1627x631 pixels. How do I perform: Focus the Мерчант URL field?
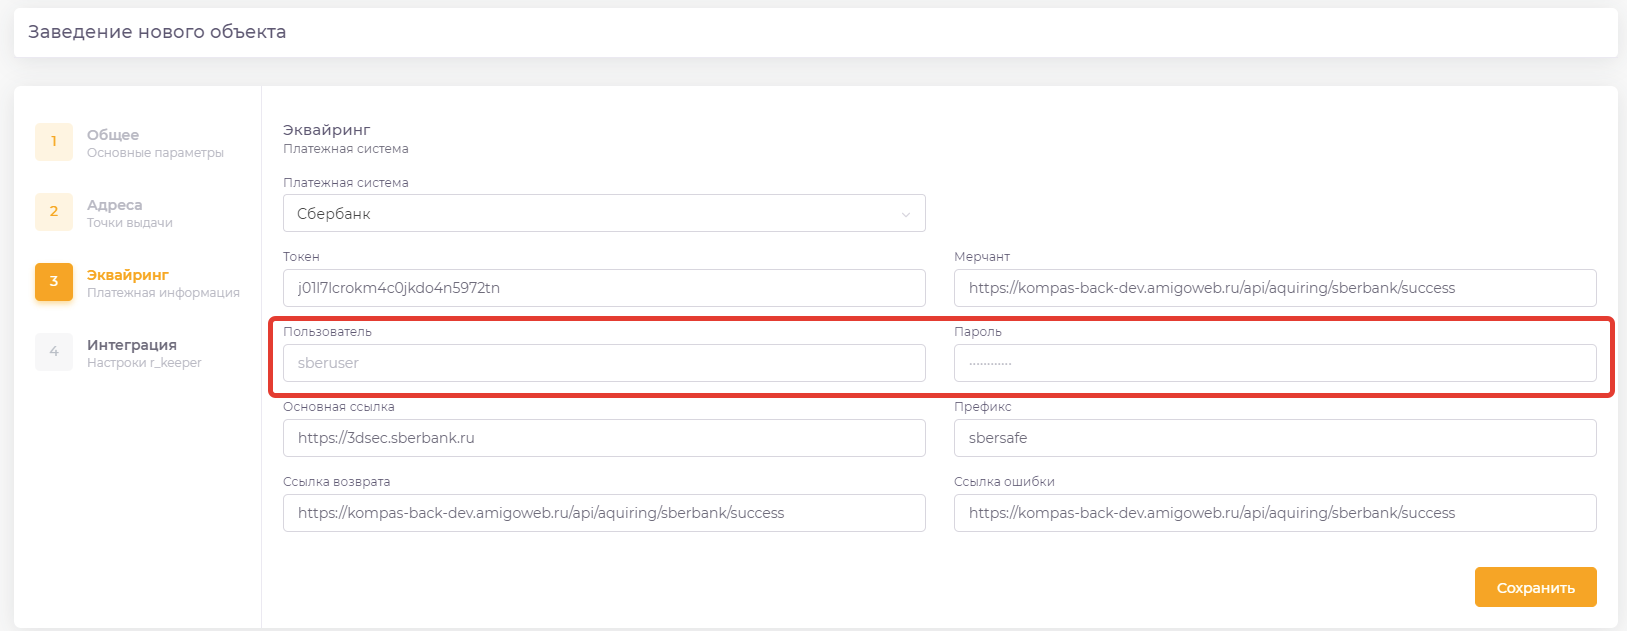tap(1274, 288)
